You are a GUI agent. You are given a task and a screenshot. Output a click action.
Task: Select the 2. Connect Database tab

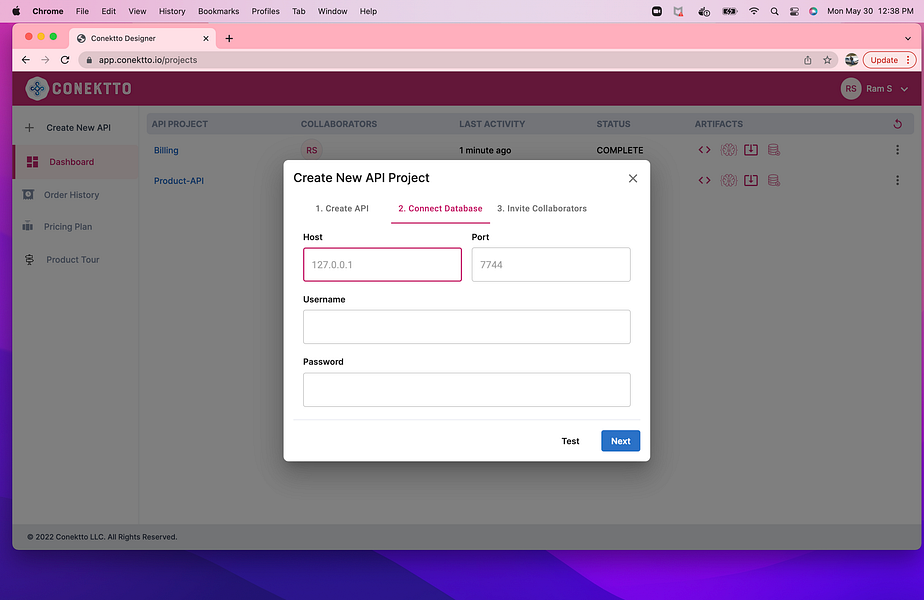click(x=440, y=208)
